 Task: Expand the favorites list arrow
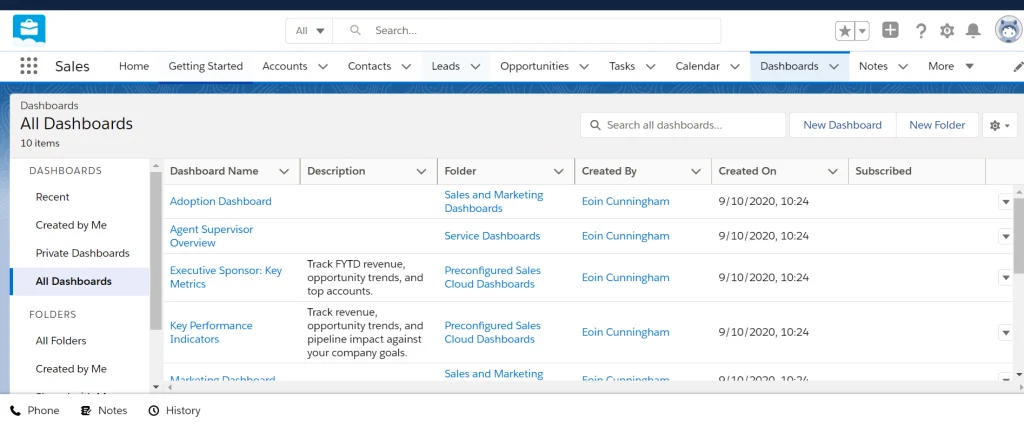pyautogui.click(x=862, y=31)
